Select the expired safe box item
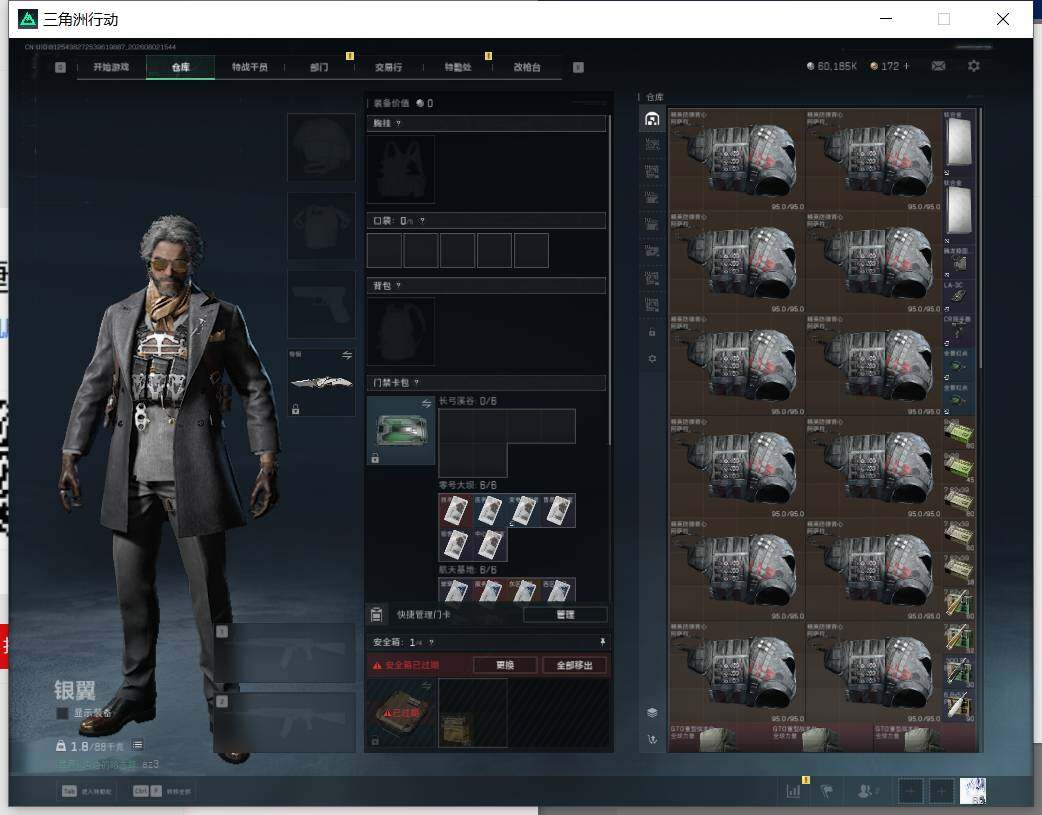The height and width of the screenshot is (815, 1042). (x=401, y=713)
